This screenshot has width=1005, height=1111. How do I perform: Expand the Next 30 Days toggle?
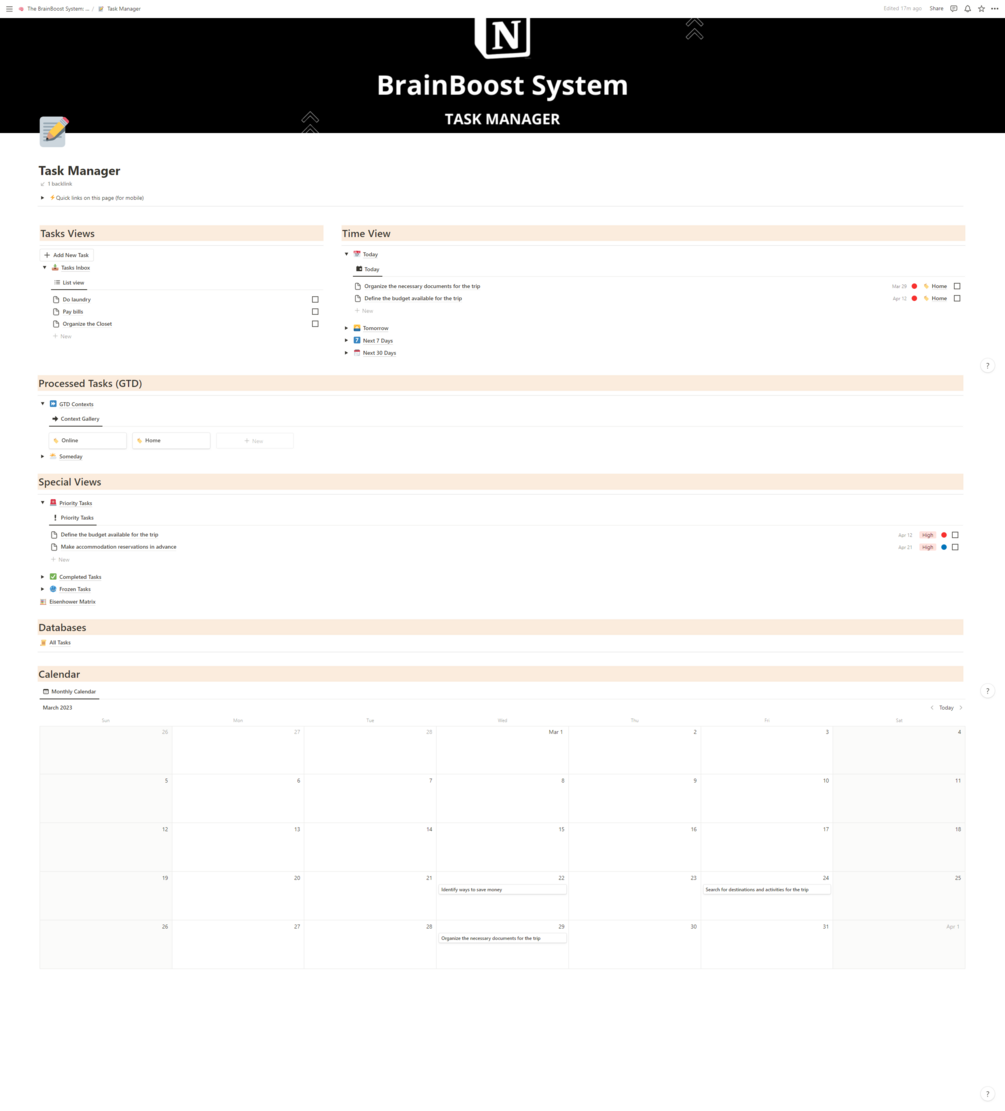point(347,352)
